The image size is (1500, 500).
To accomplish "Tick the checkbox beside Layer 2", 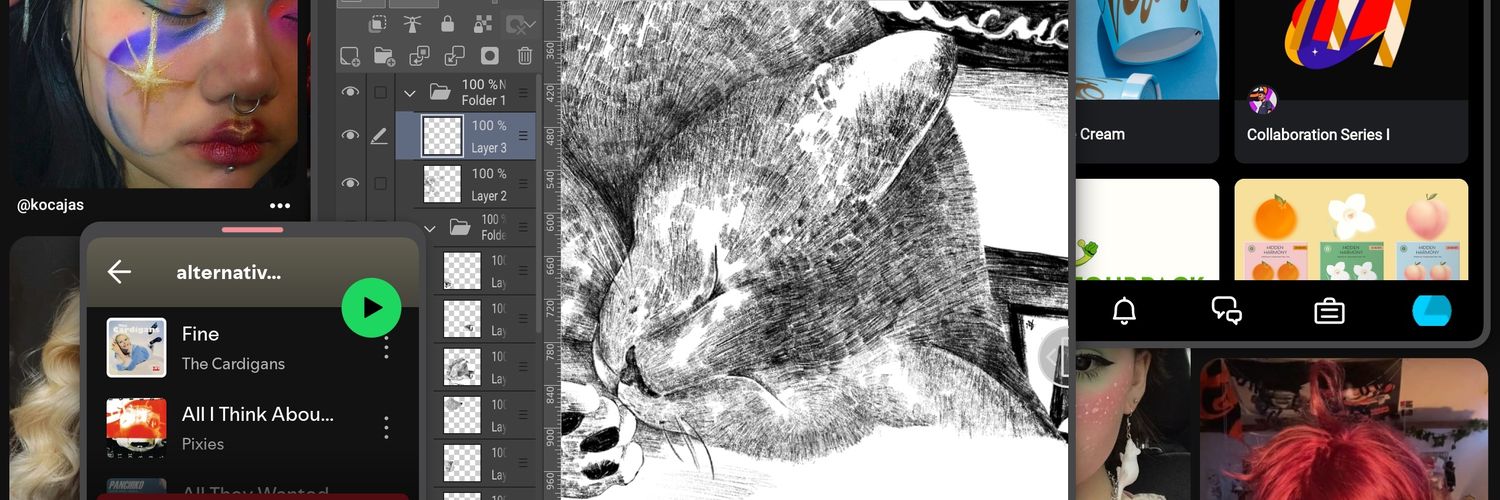I will [380, 183].
